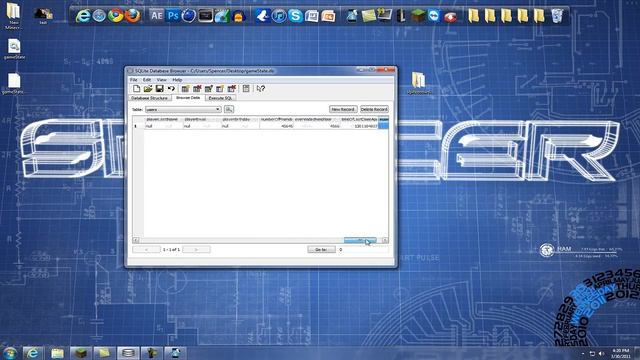Click the Delete Record button

point(374,109)
